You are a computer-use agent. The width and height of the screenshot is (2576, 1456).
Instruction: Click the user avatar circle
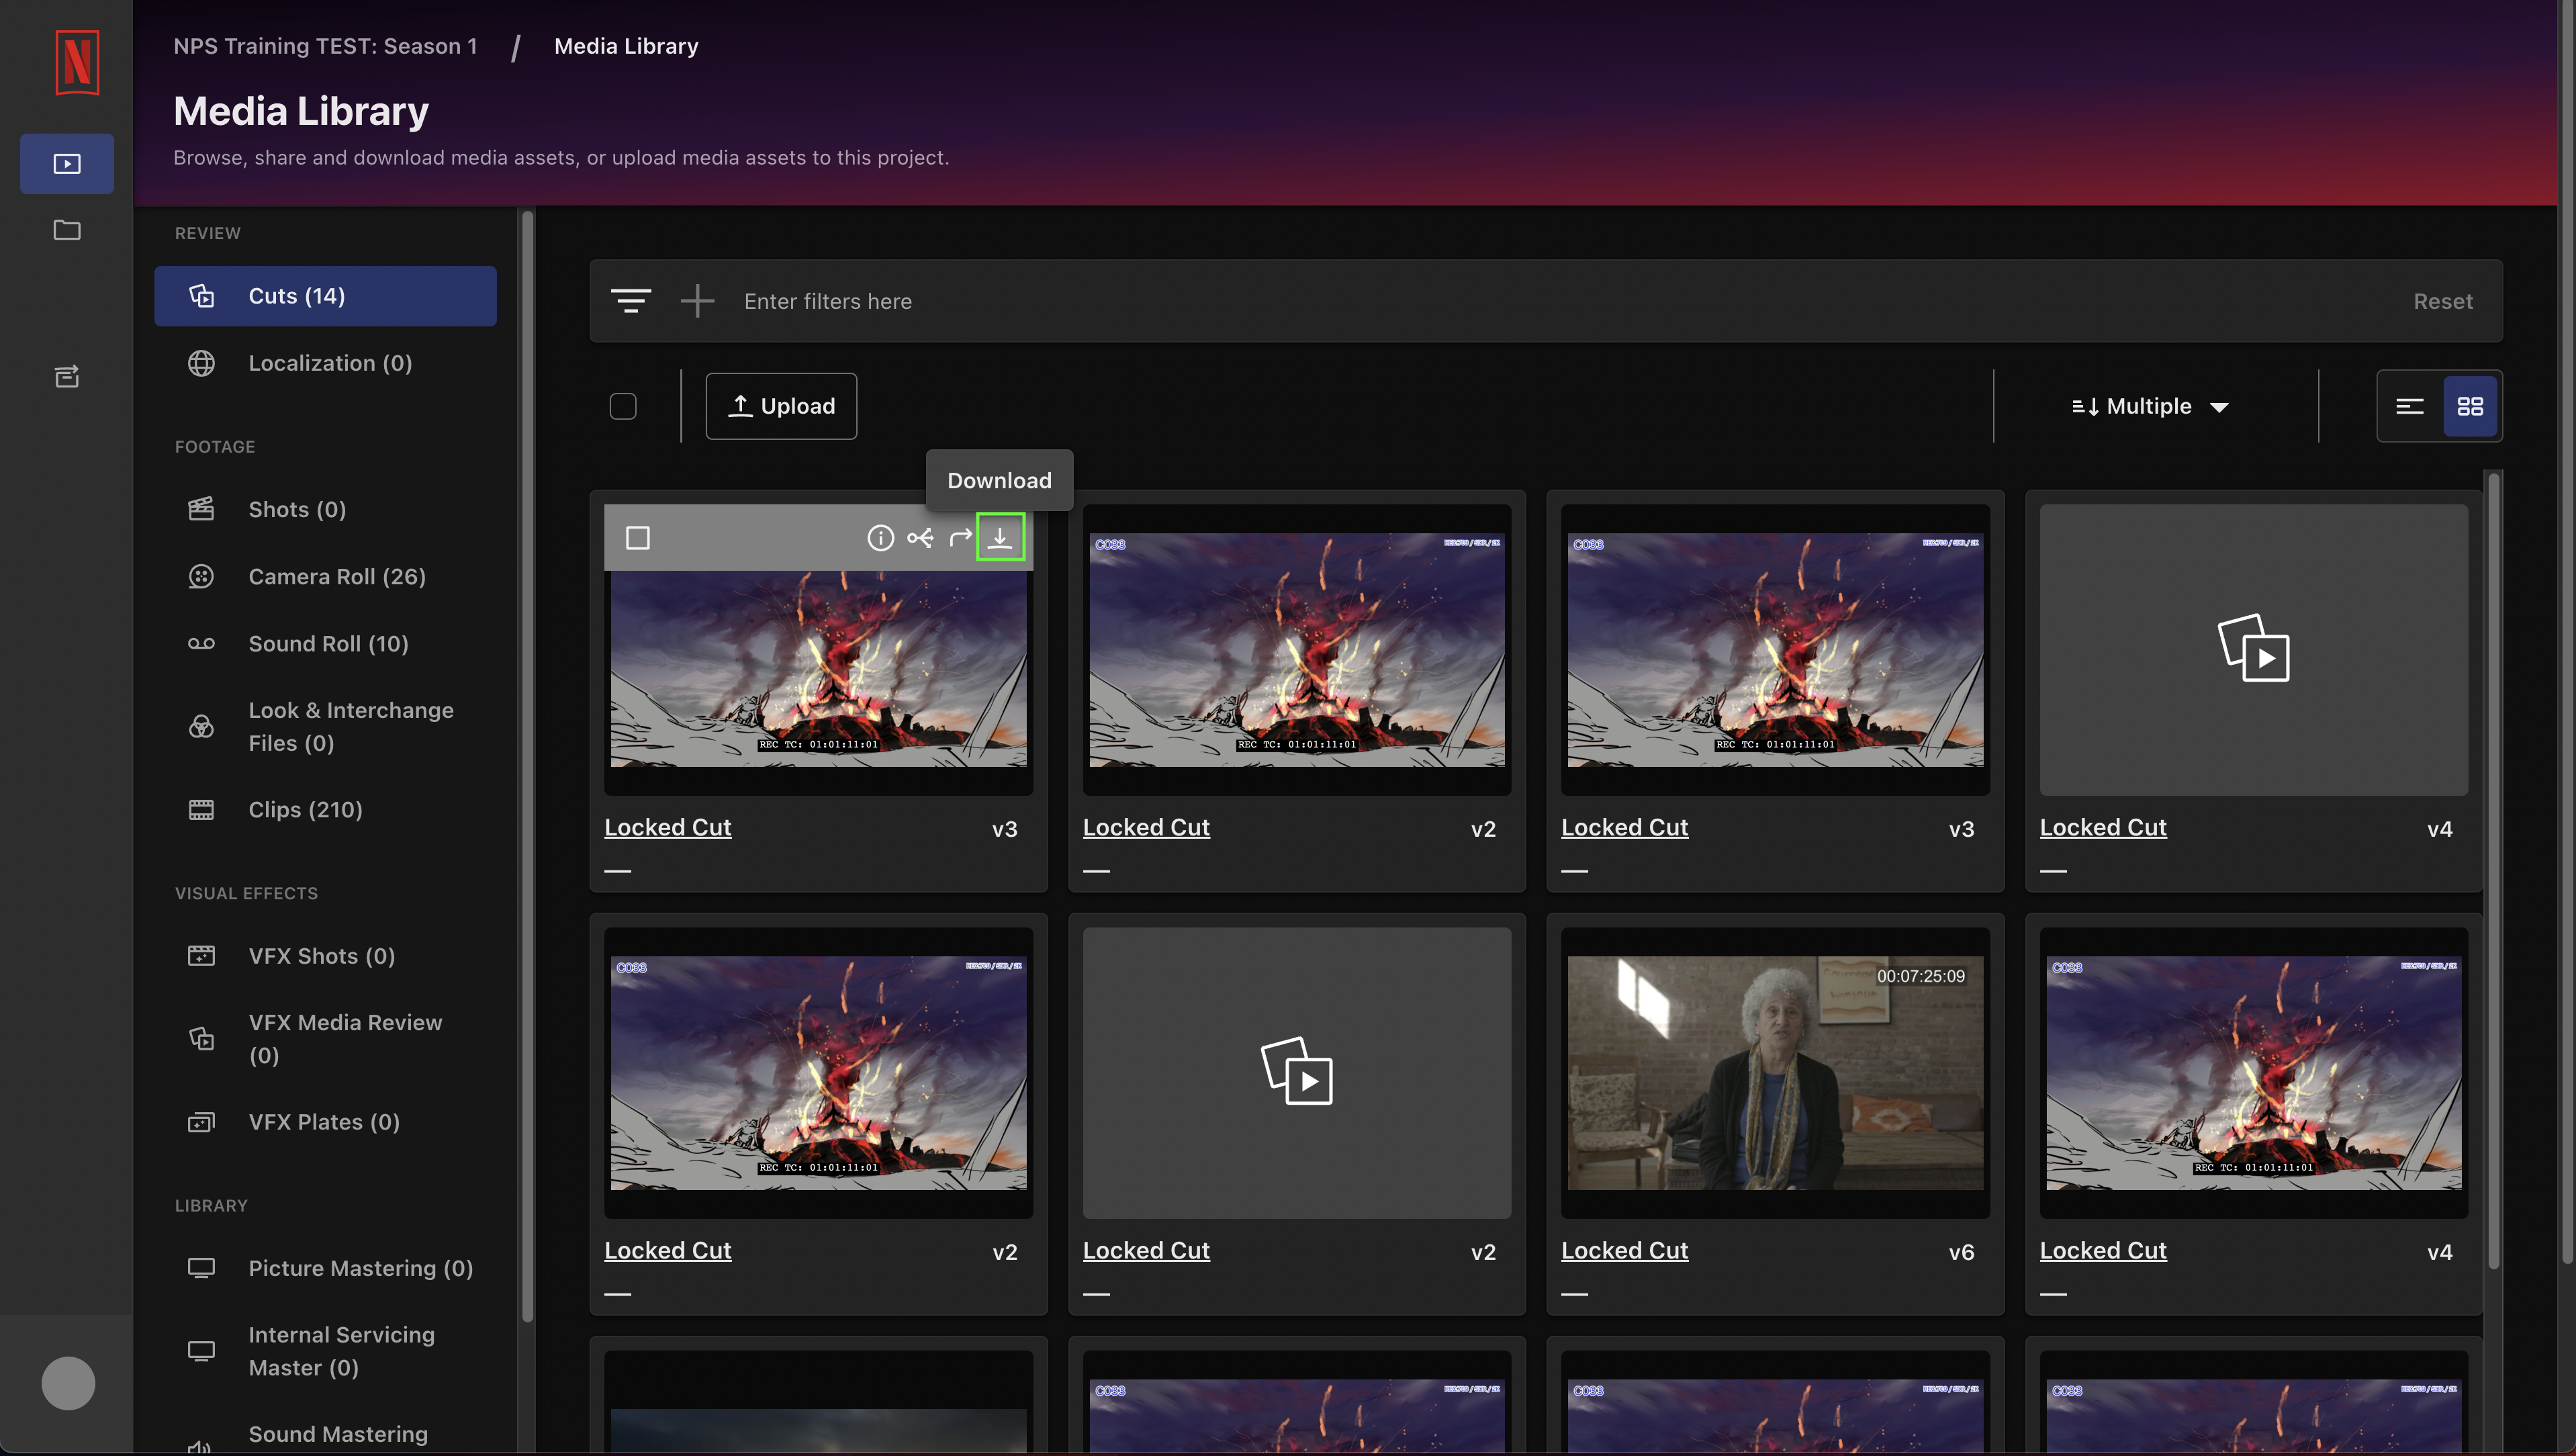click(68, 1383)
